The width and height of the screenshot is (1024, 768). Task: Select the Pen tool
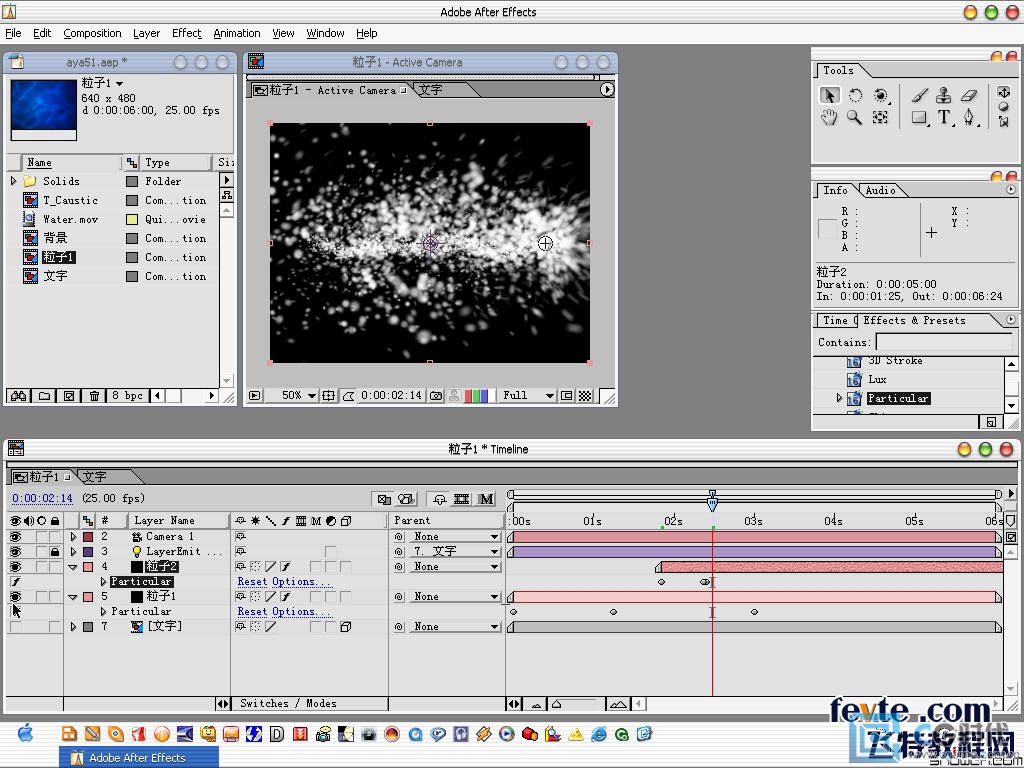969,118
